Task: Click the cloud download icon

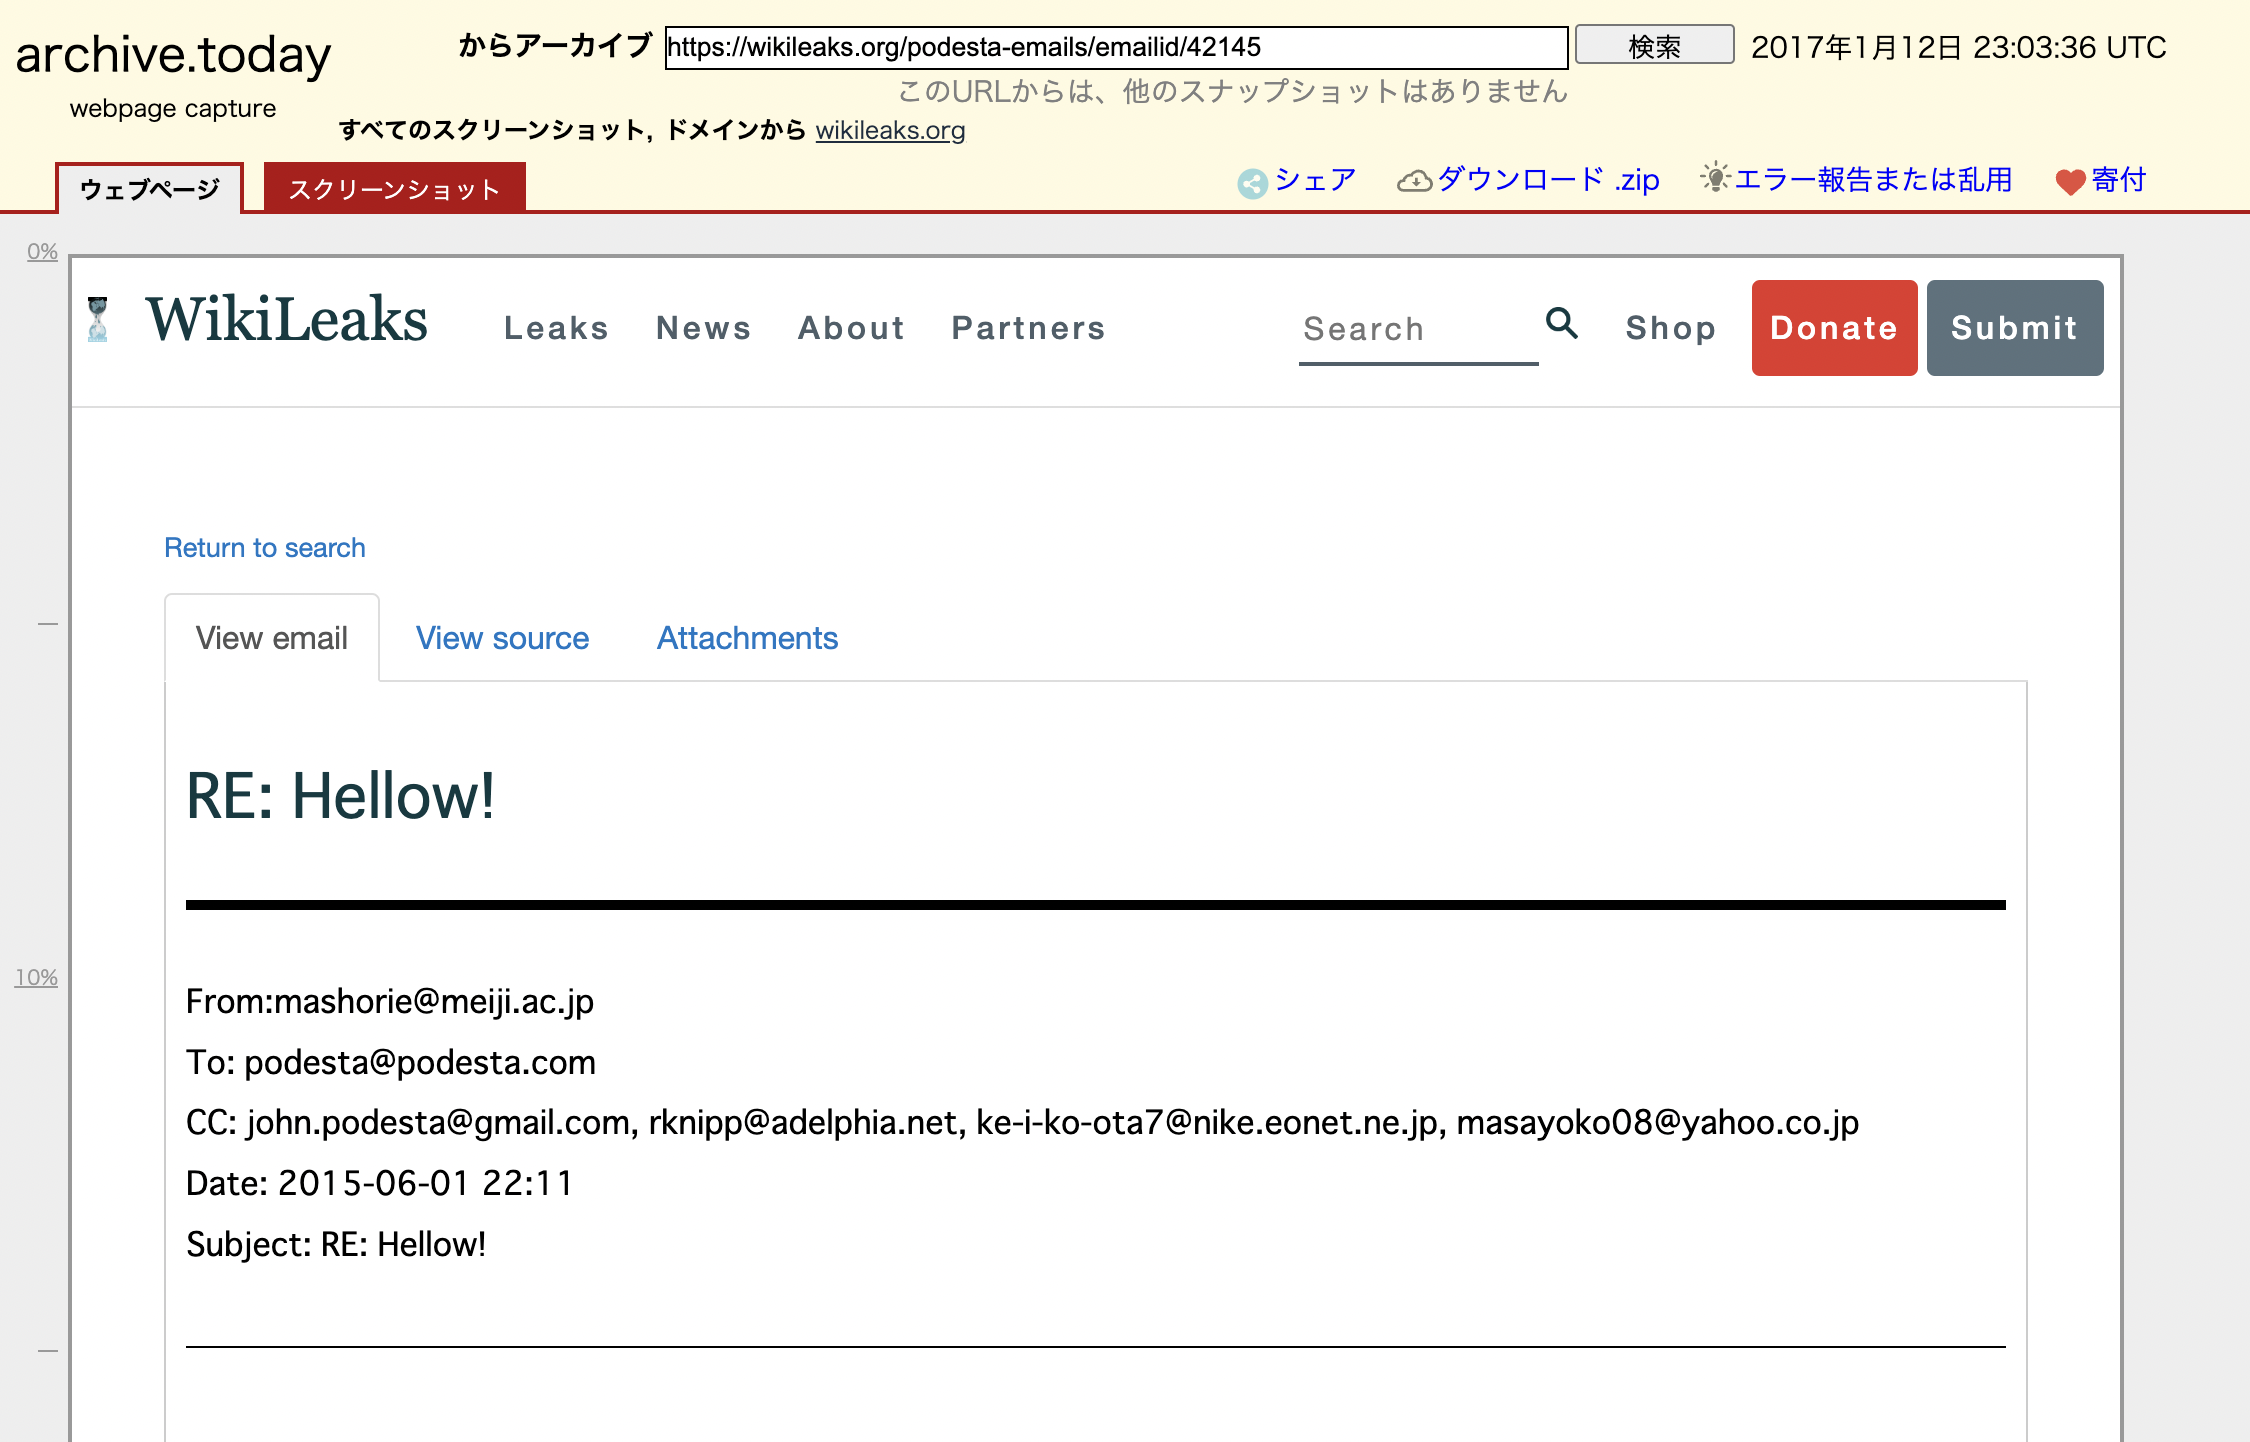Action: (1414, 181)
